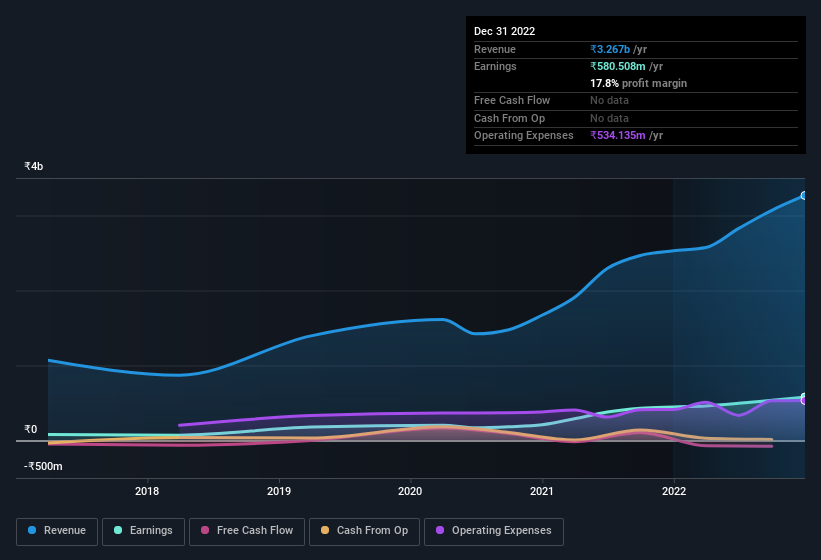The height and width of the screenshot is (560, 821).
Task: Click the -₹500m y-axis label
Action: 43,466
